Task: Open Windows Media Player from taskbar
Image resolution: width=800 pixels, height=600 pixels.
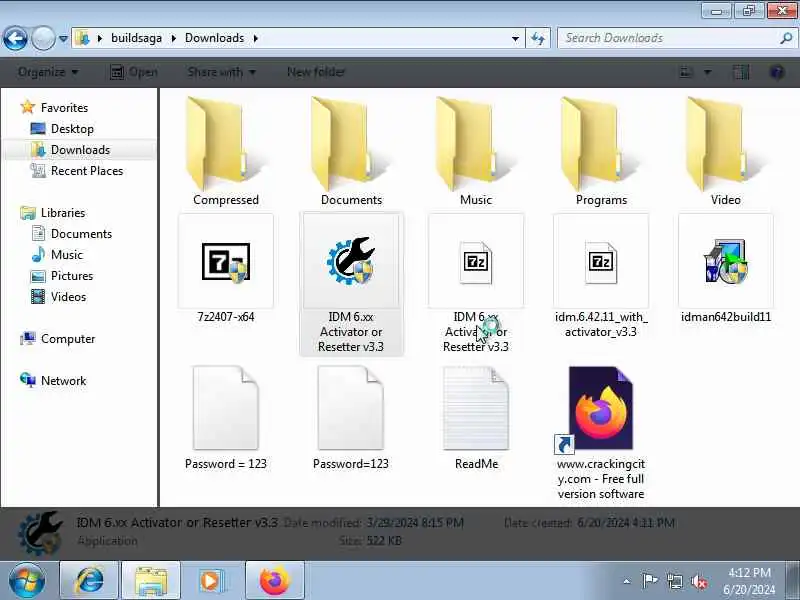Action: click(x=213, y=581)
